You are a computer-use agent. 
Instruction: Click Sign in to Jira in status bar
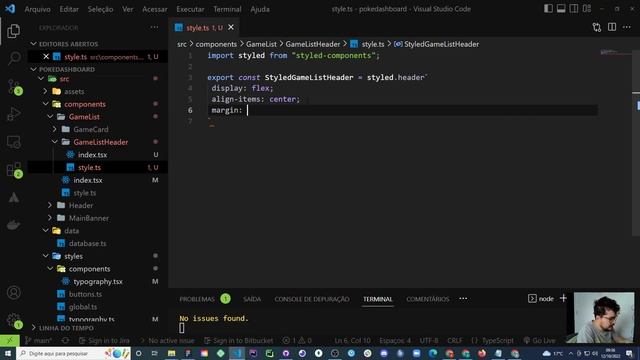tap(104, 340)
